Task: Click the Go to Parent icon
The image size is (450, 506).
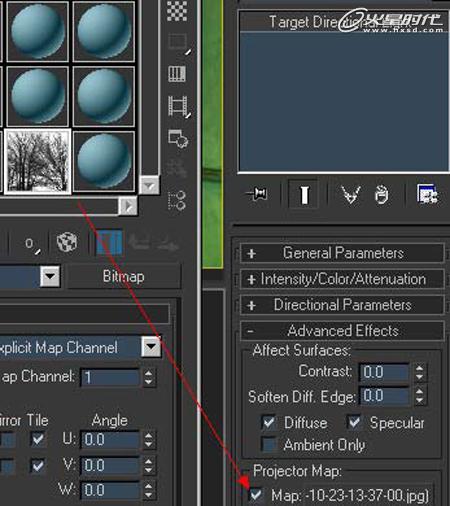Action: click(x=139, y=243)
